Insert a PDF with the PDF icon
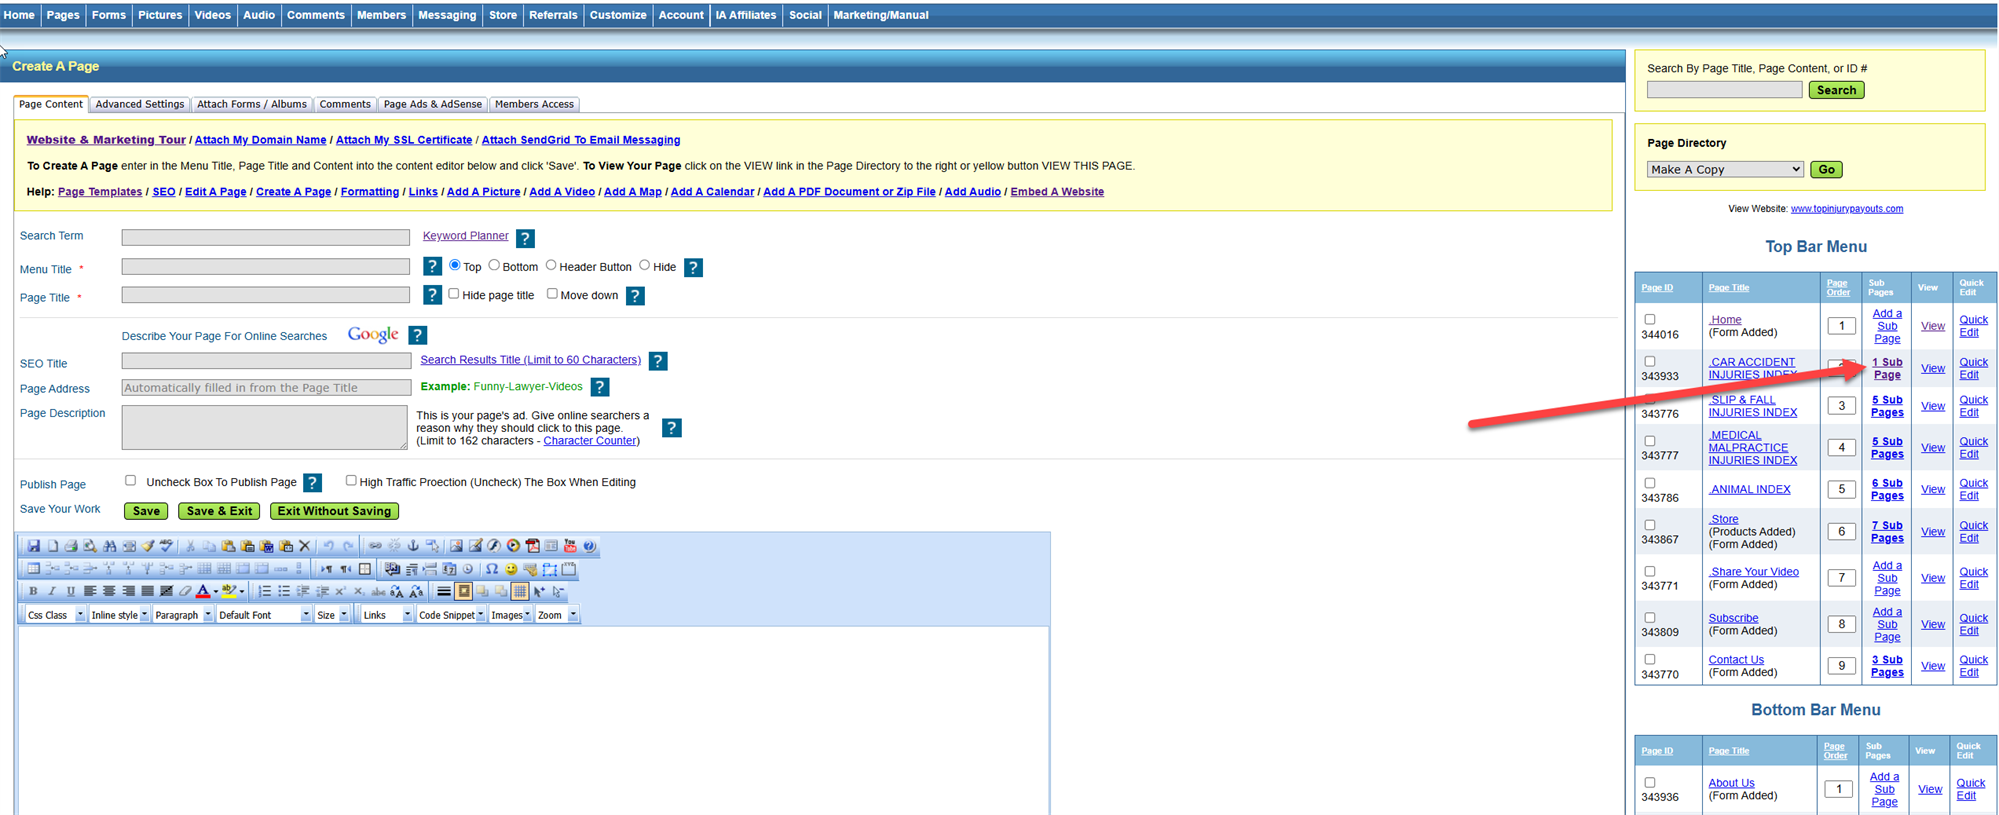 [x=533, y=546]
